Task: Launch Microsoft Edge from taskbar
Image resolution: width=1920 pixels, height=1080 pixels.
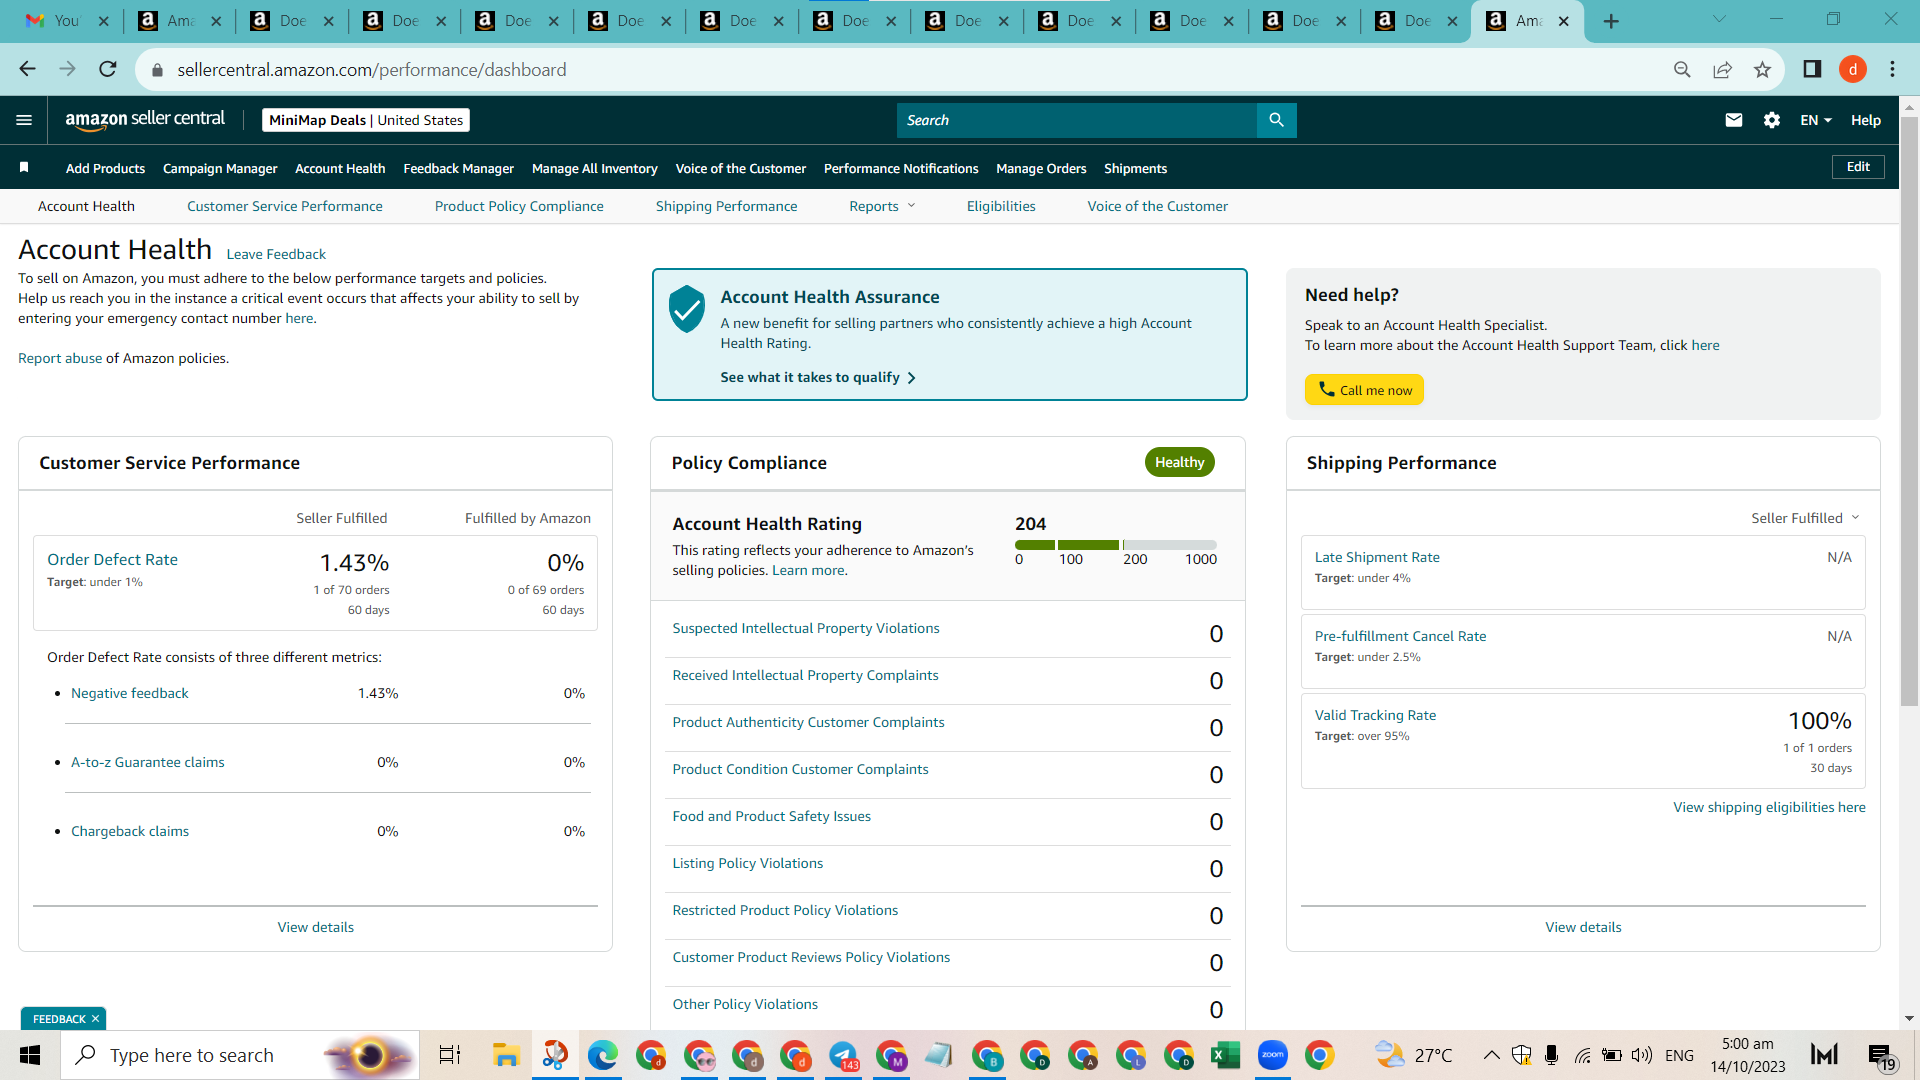Action: pyautogui.click(x=603, y=1055)
